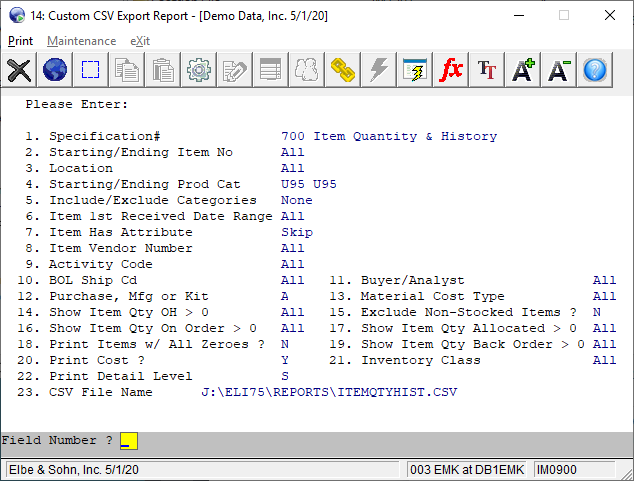Open the eXit menu
This screenshot has width=634, height=481.
pos(140,41)
